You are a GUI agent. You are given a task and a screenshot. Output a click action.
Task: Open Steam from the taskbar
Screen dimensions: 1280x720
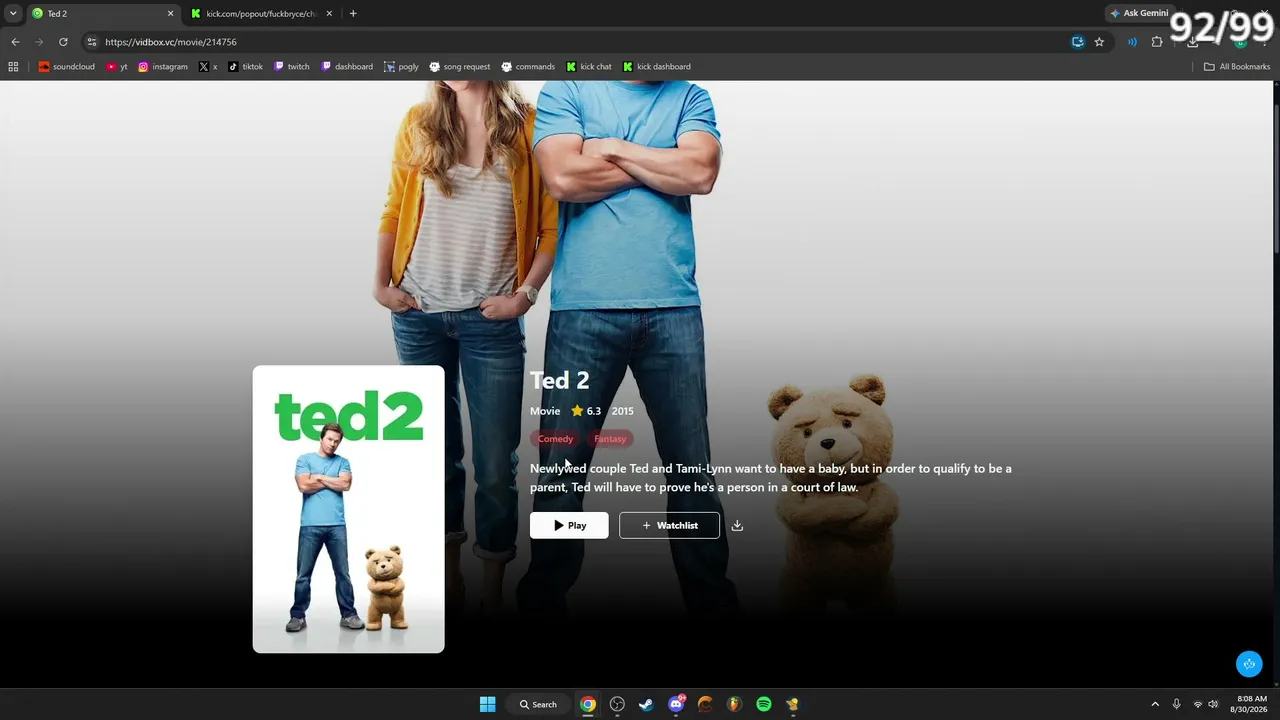pos(646,704)
